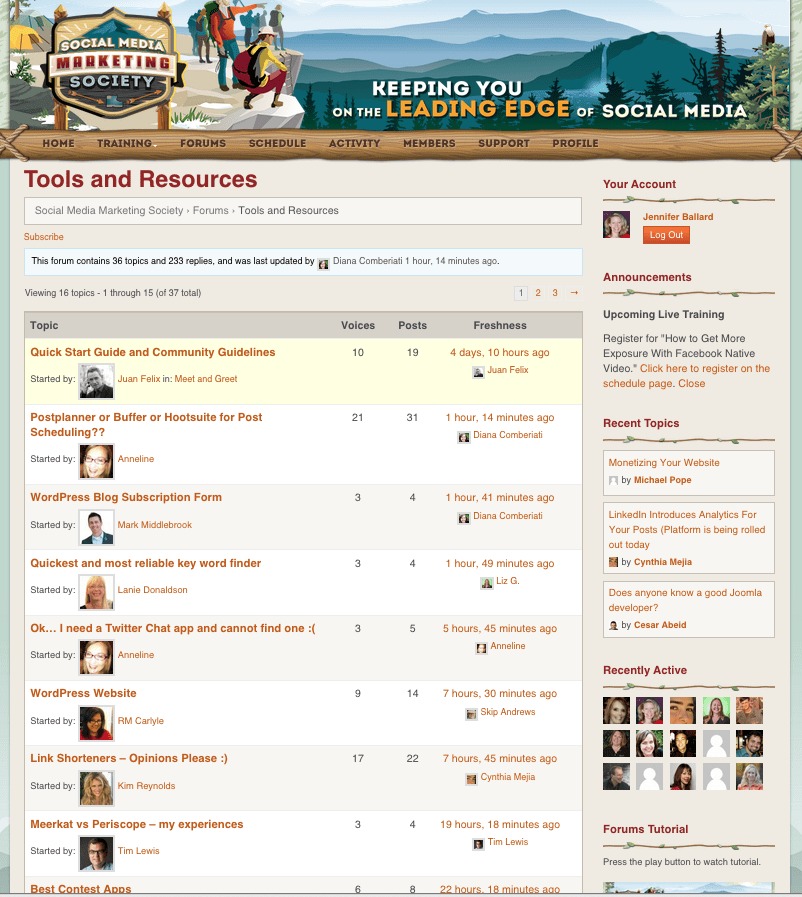
Task: Click the Skip Andrews name link
Action: (508, 712)
